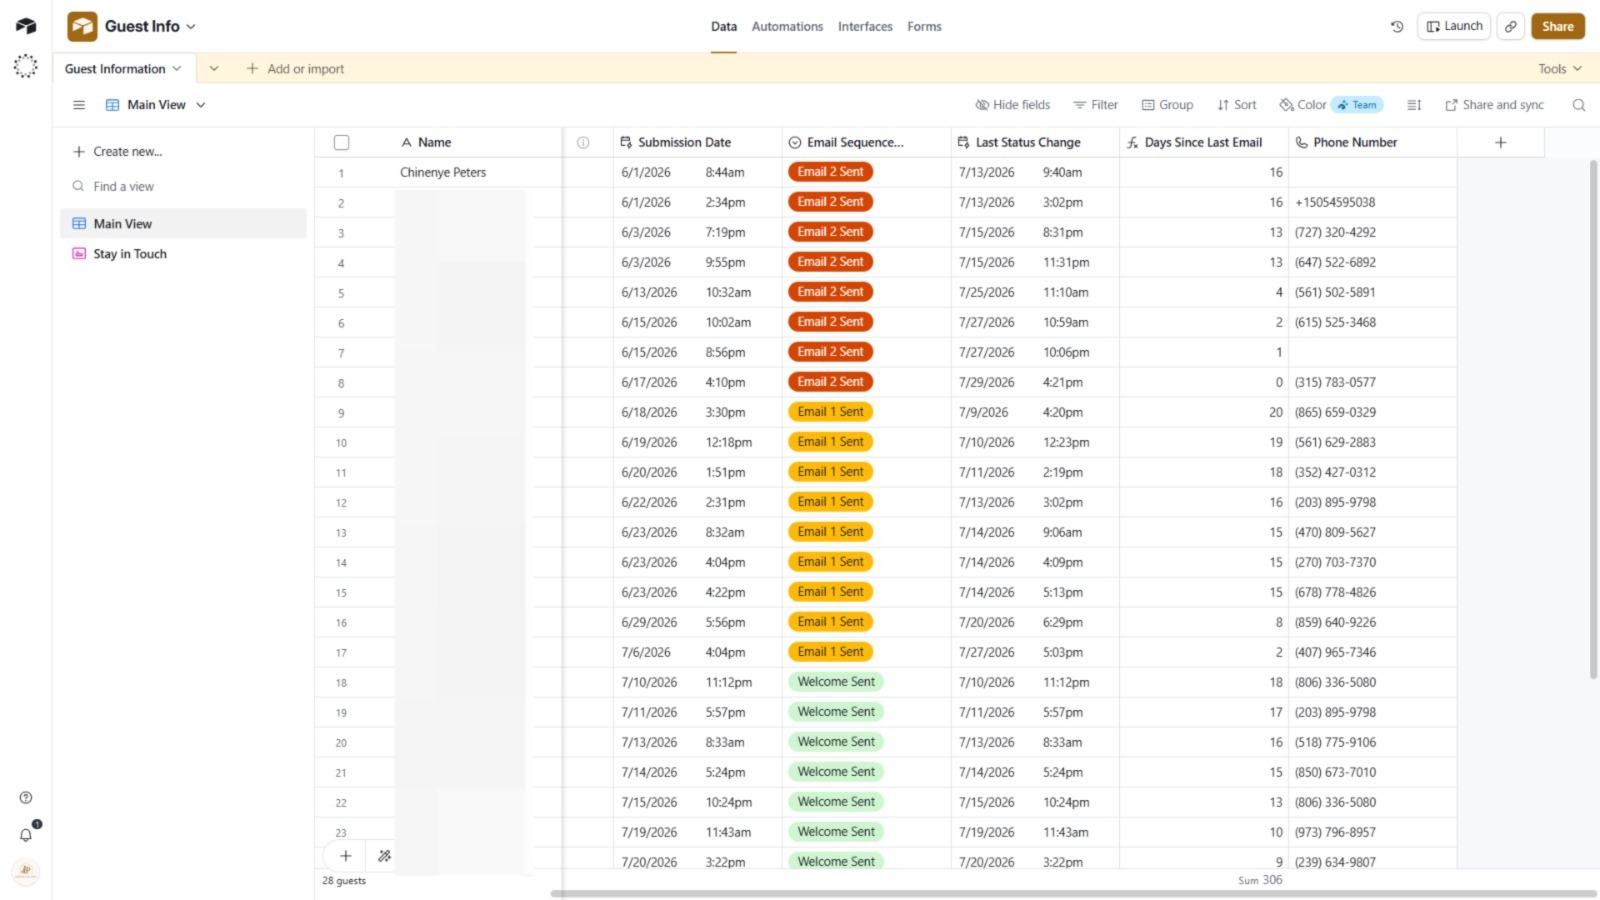
Task: Click the horizontal scrollbar
Action: coord(1073,894)
